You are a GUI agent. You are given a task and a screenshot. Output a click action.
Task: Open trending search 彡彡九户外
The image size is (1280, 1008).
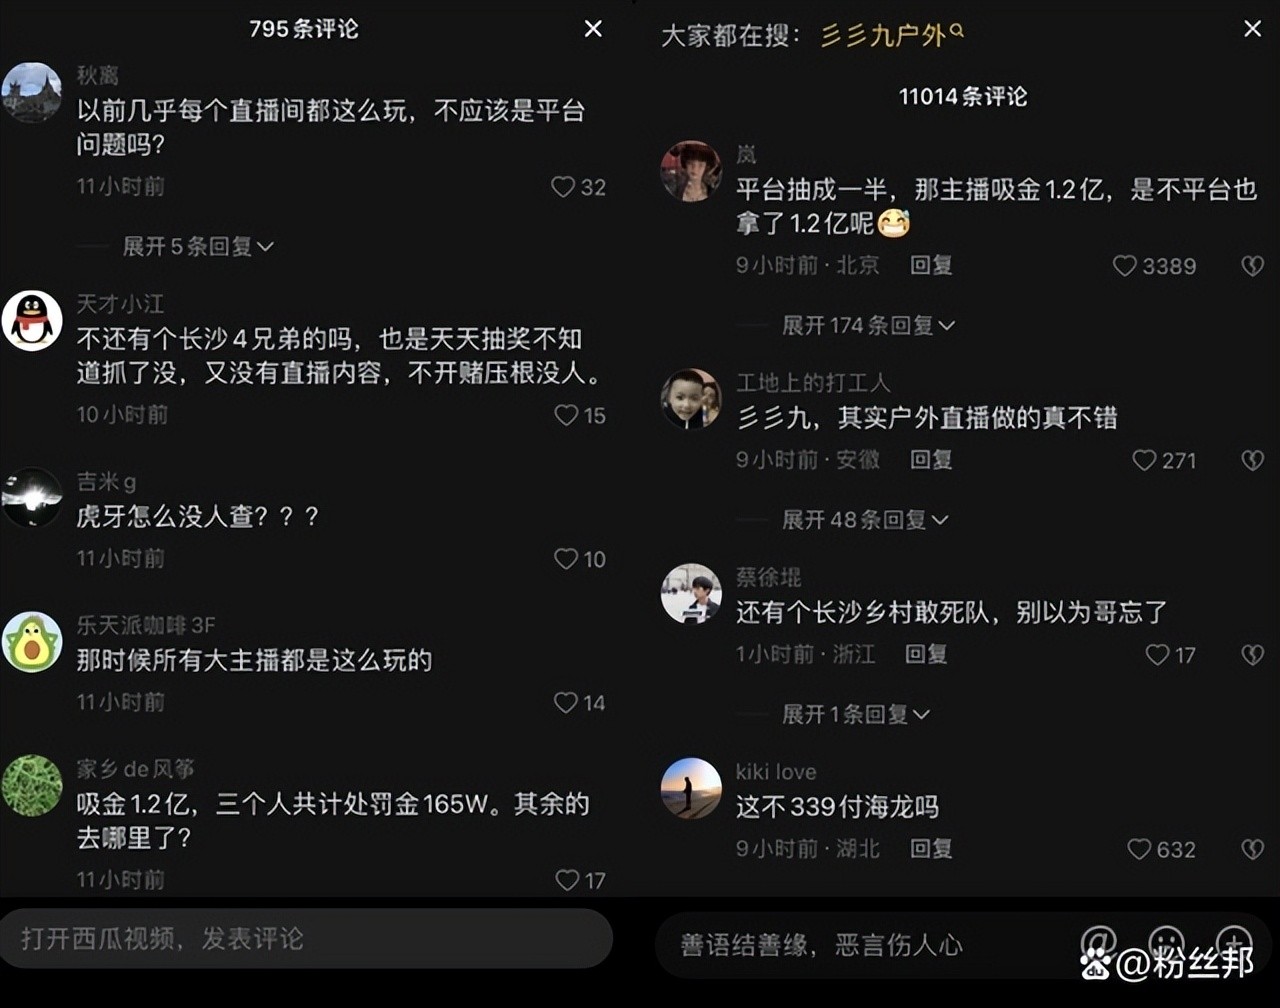[892, 36]
